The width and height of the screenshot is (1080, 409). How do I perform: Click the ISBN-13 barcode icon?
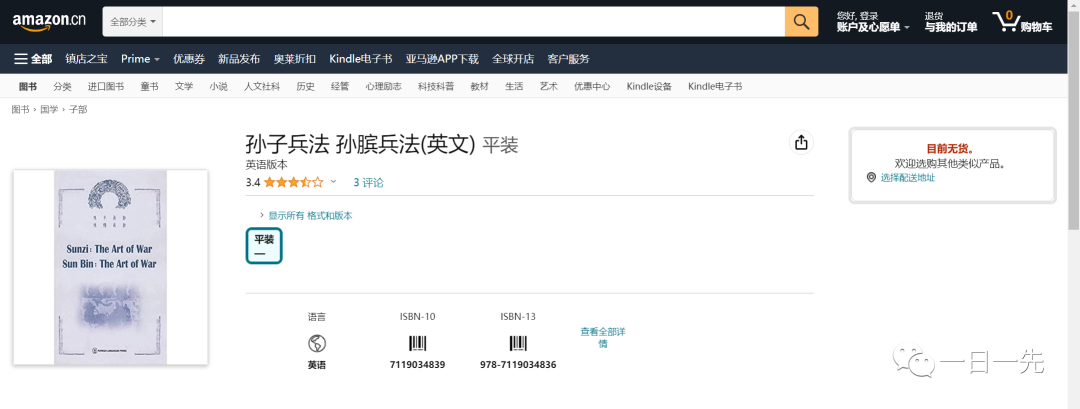(517, 343)
